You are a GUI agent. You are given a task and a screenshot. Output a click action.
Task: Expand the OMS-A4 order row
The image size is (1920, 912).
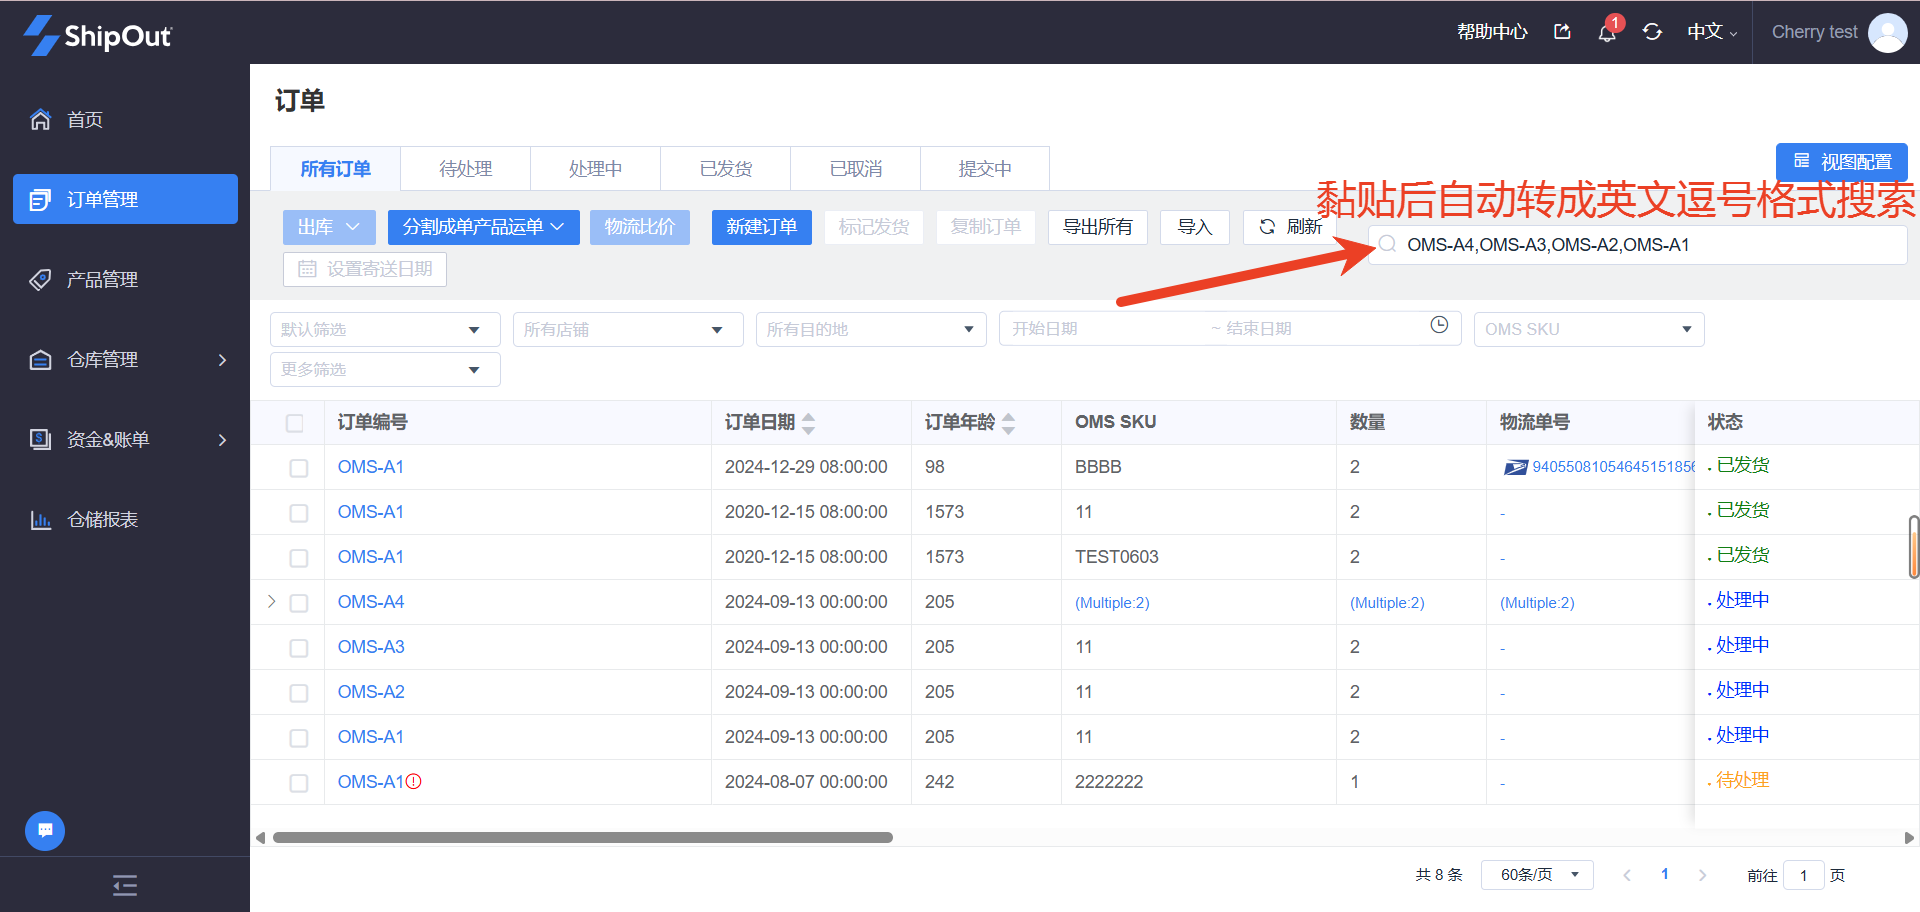coord(271,602)
